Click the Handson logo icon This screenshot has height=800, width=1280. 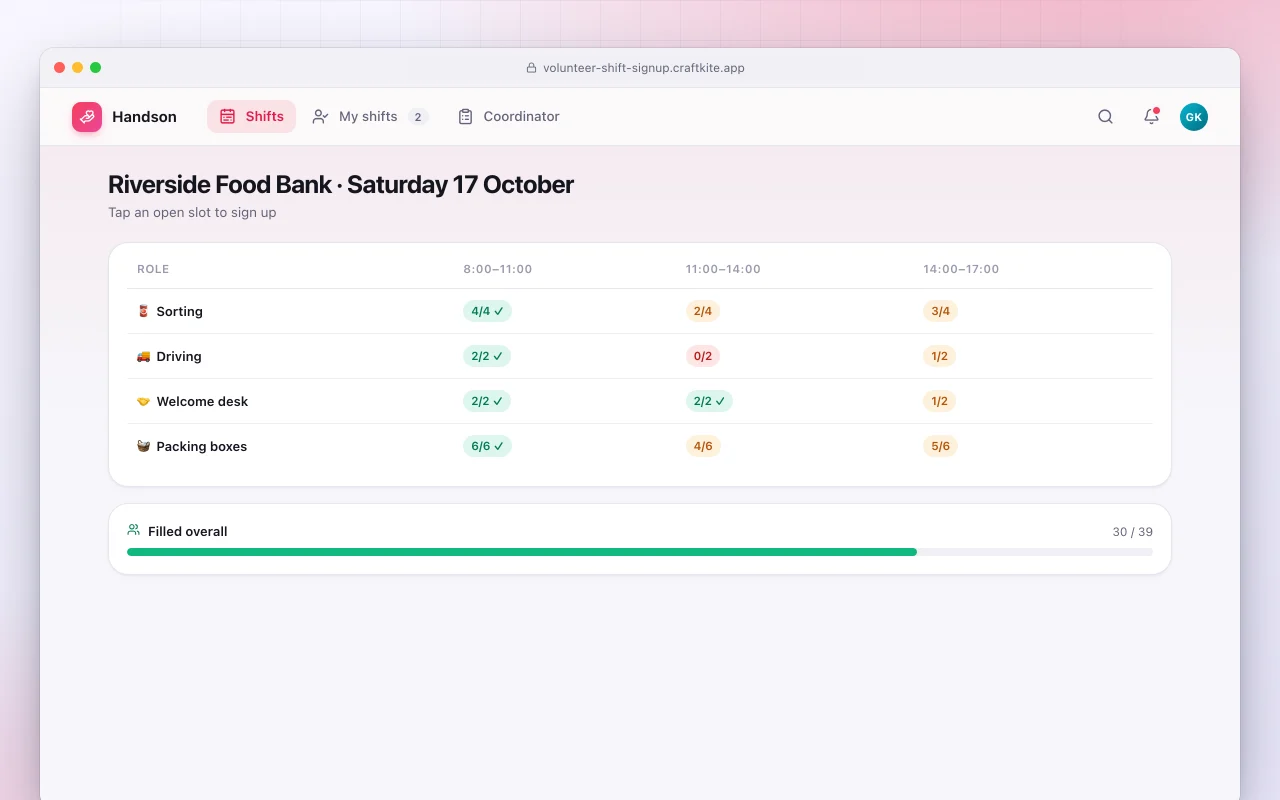(87, 117)
